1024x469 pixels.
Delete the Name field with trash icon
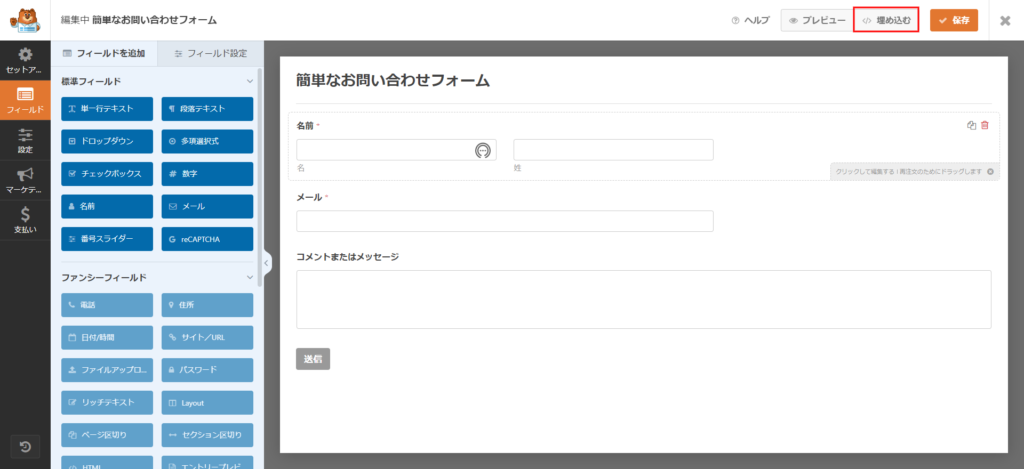click(985, 125)
